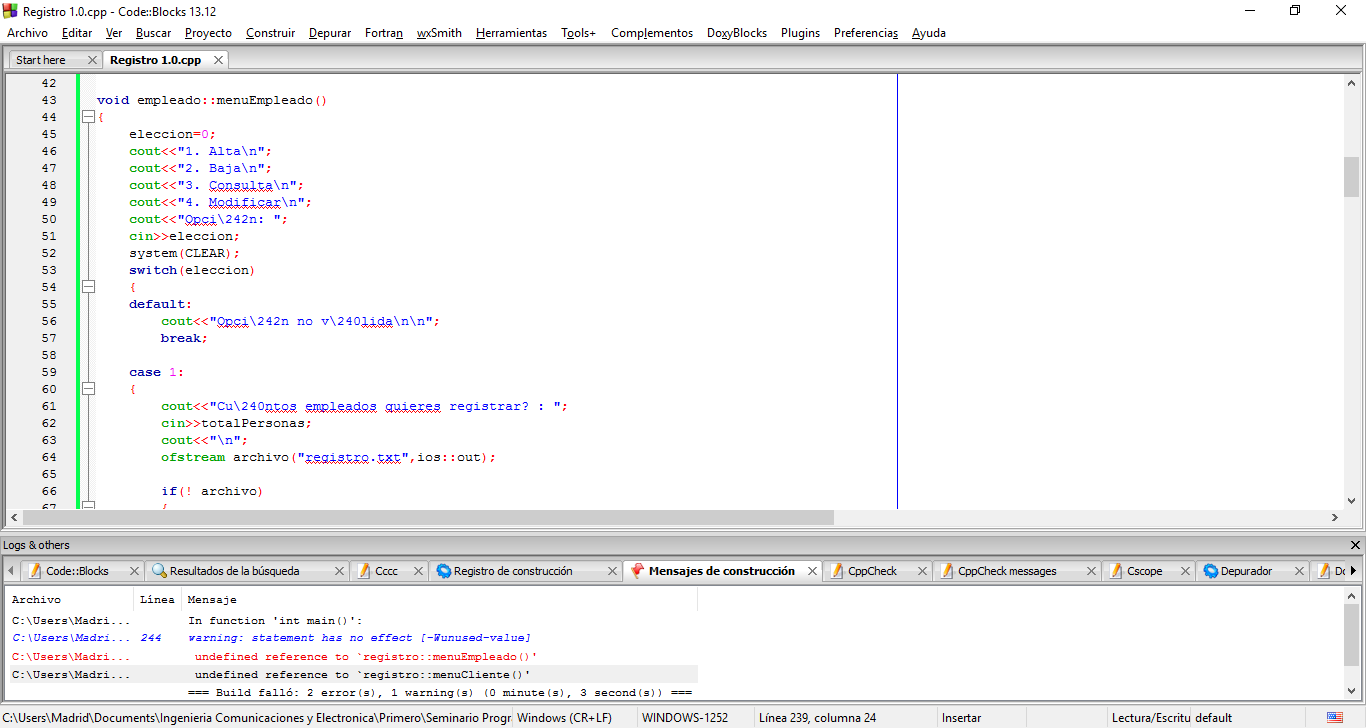The height and width of the screenshot is (728, 1366).
Task: Open the Preferencias menu
Action: [866, 33]
